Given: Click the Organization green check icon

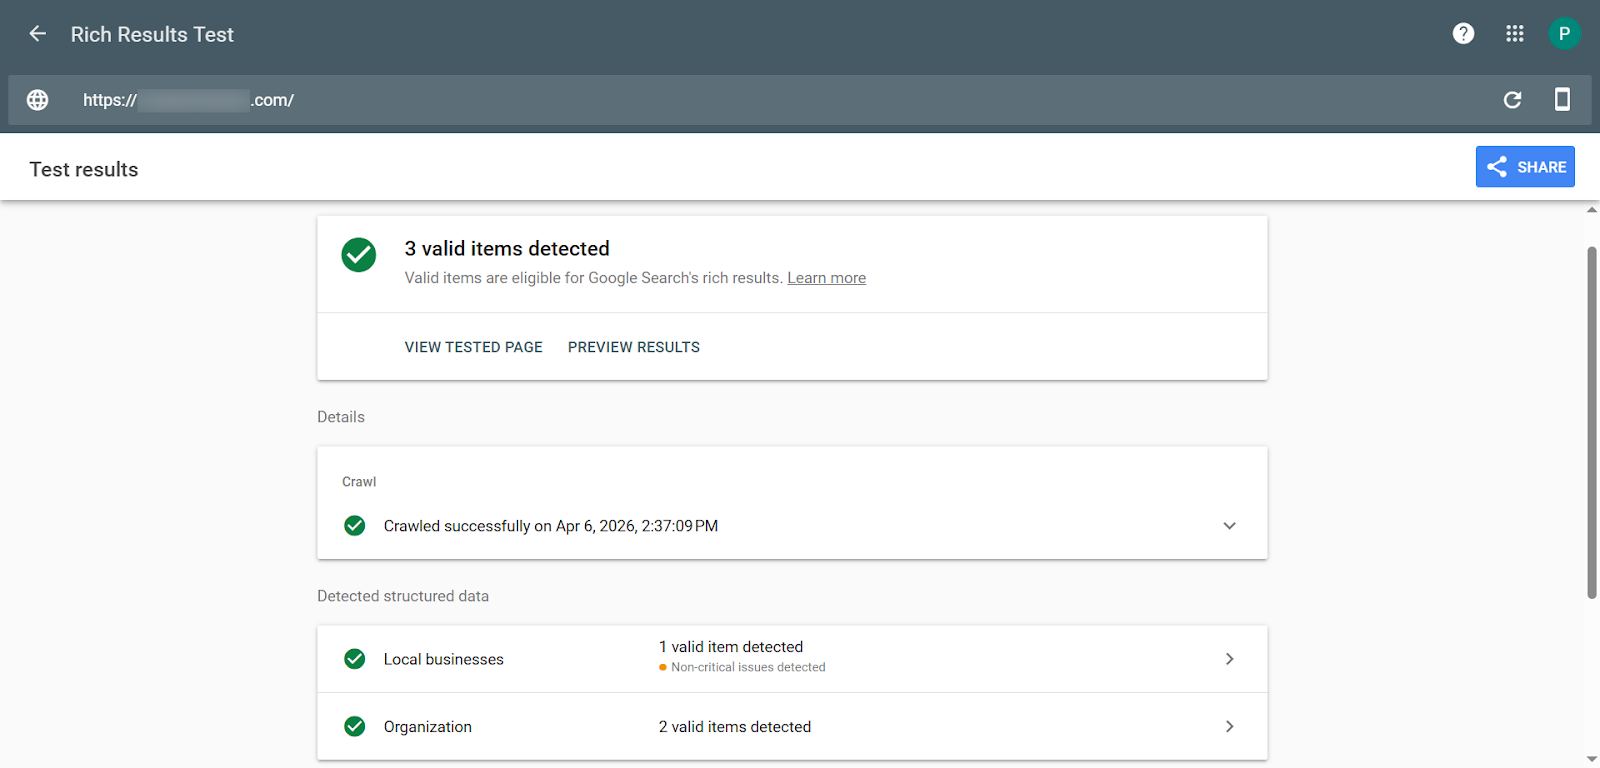Looking at the screenshot, I should 355,727.
